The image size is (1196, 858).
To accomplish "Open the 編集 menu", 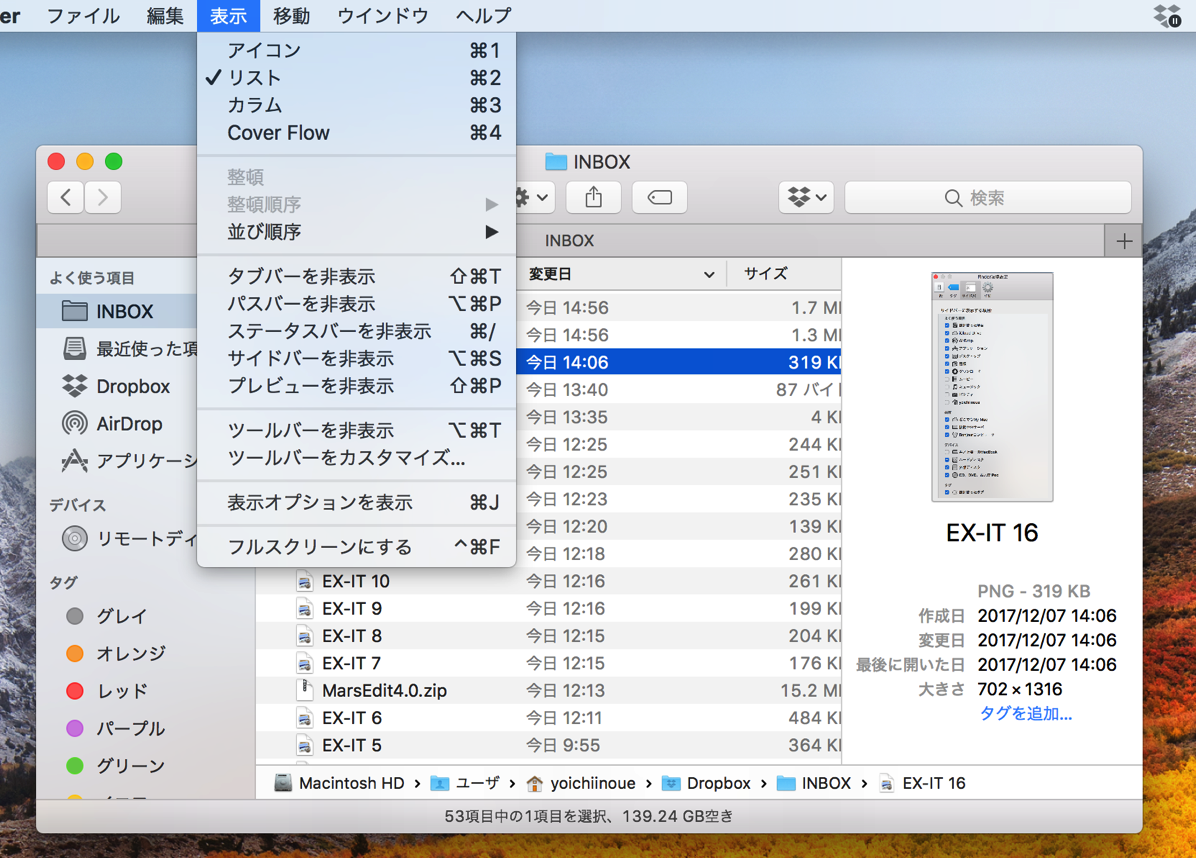I will pyautogui.click(x=165, y=15).
